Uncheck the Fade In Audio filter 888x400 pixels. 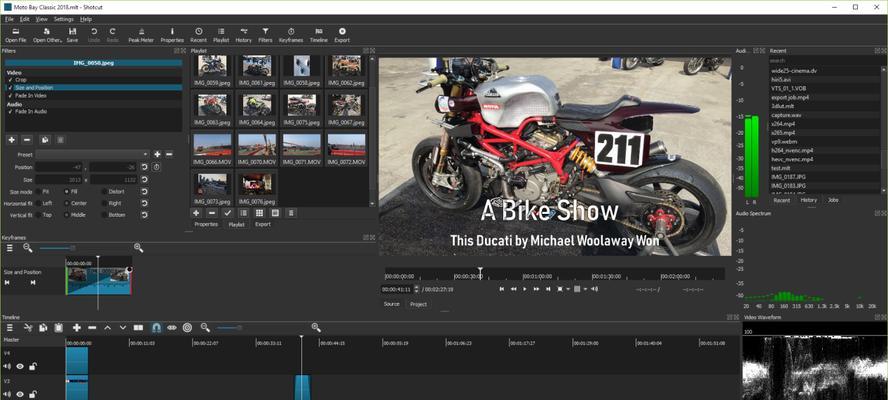pyautogui.click(x=10, y=112)
